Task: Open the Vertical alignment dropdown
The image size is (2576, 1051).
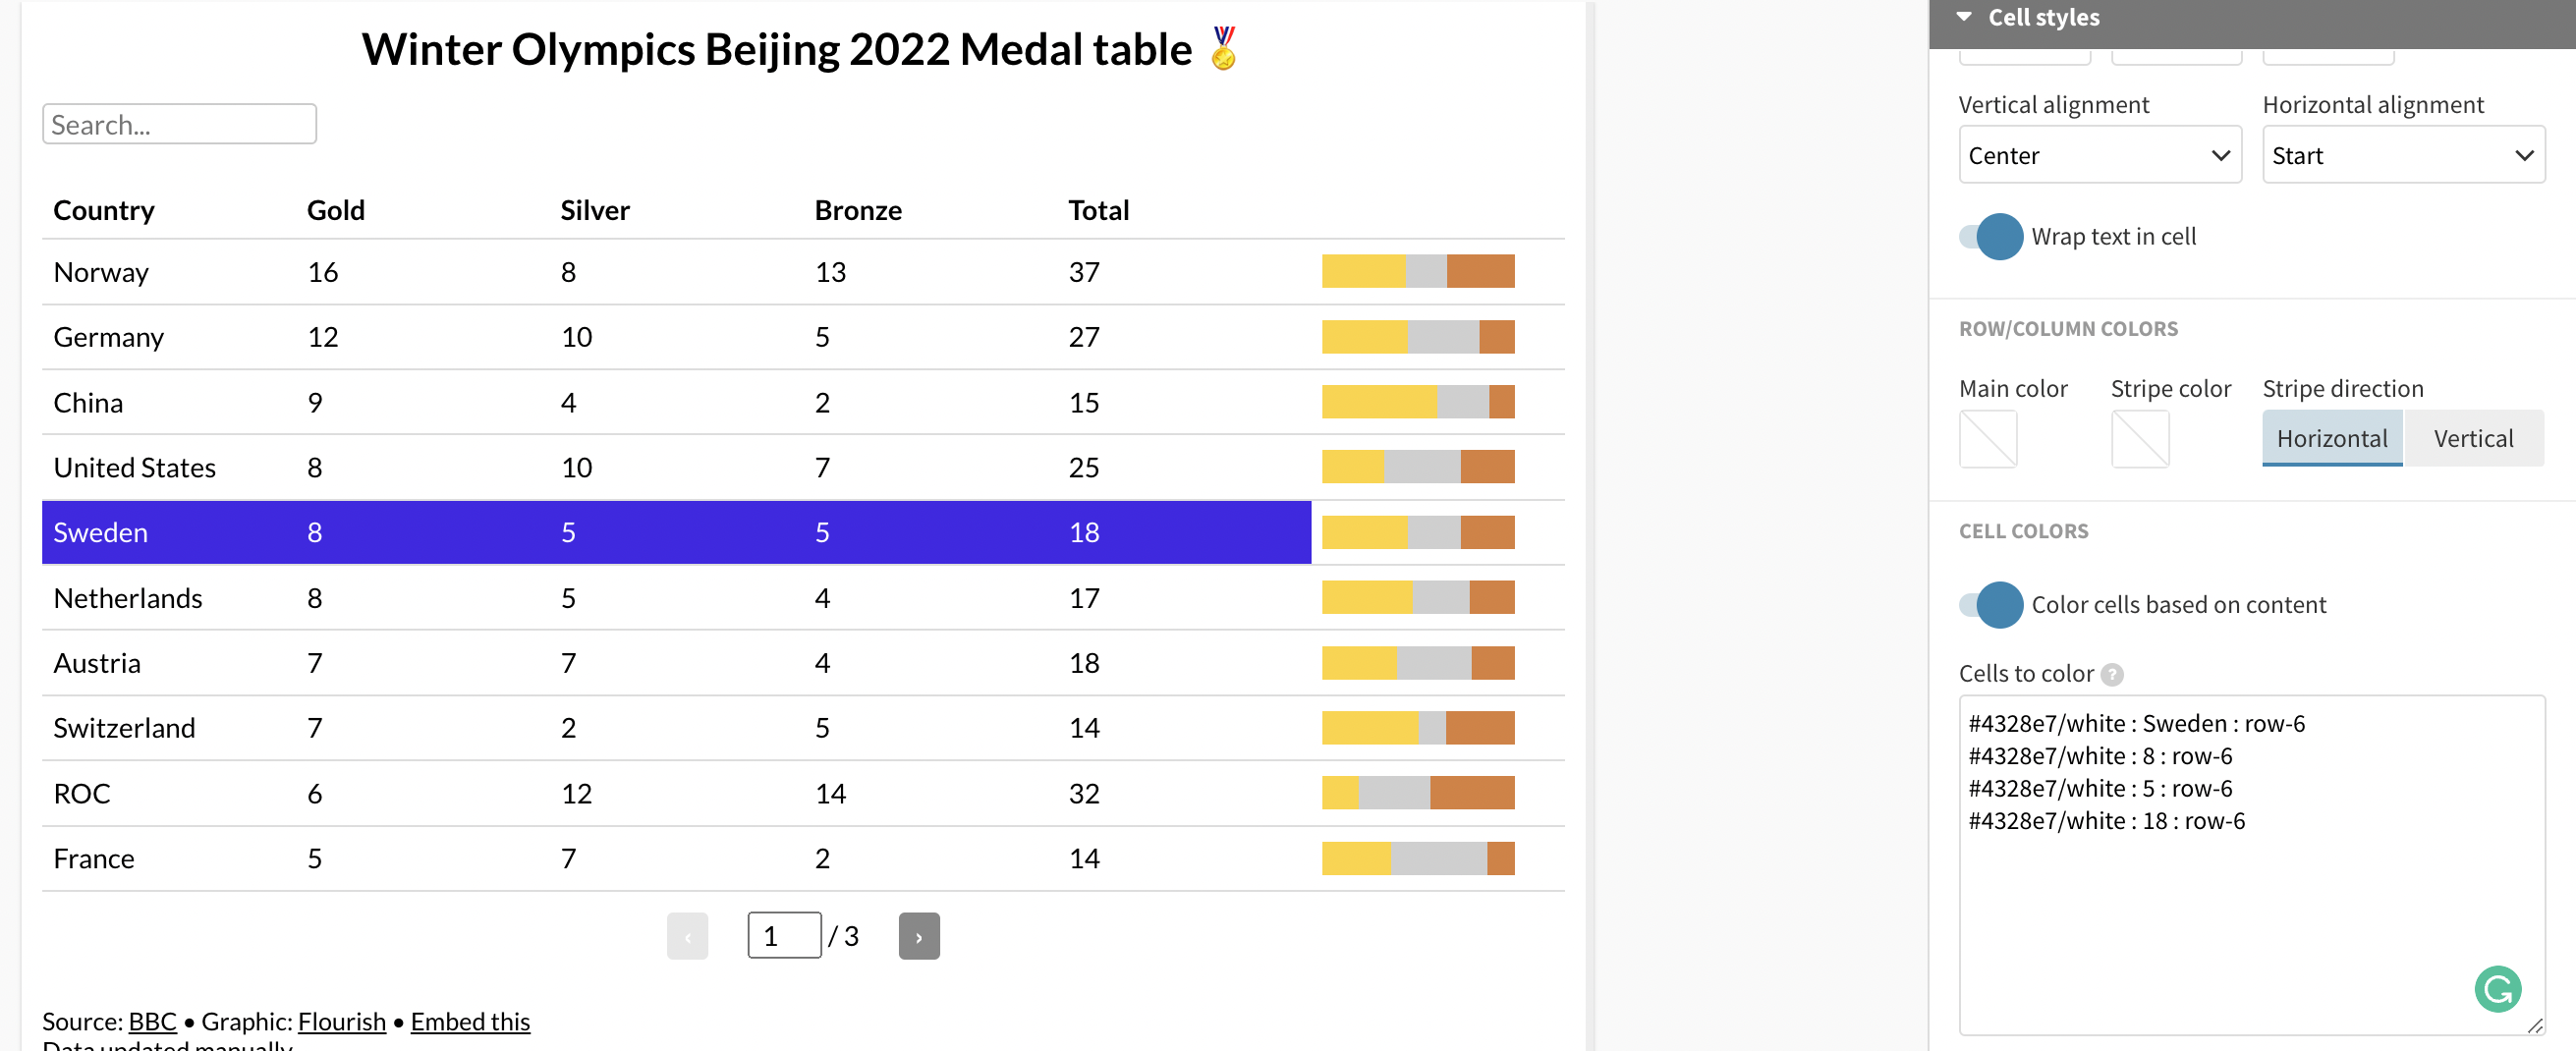Action: click(2099, 155)
